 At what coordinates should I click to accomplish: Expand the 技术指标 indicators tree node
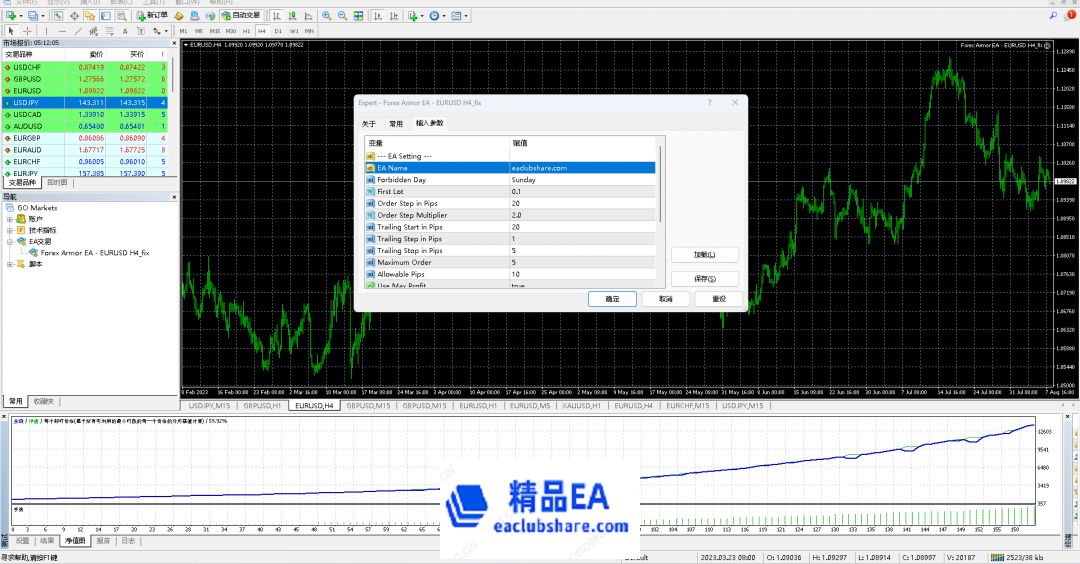click(10, 231)
